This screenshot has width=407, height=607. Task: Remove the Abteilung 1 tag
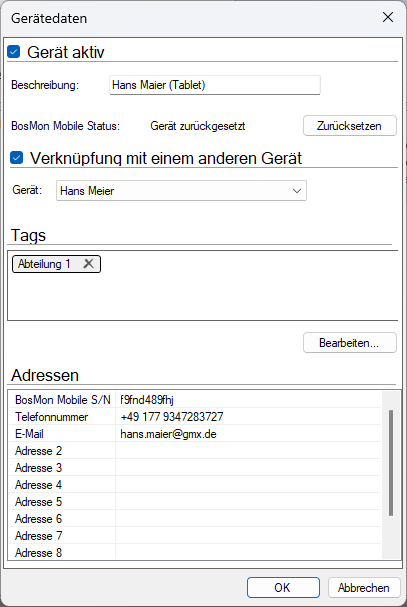pos(89,264)
